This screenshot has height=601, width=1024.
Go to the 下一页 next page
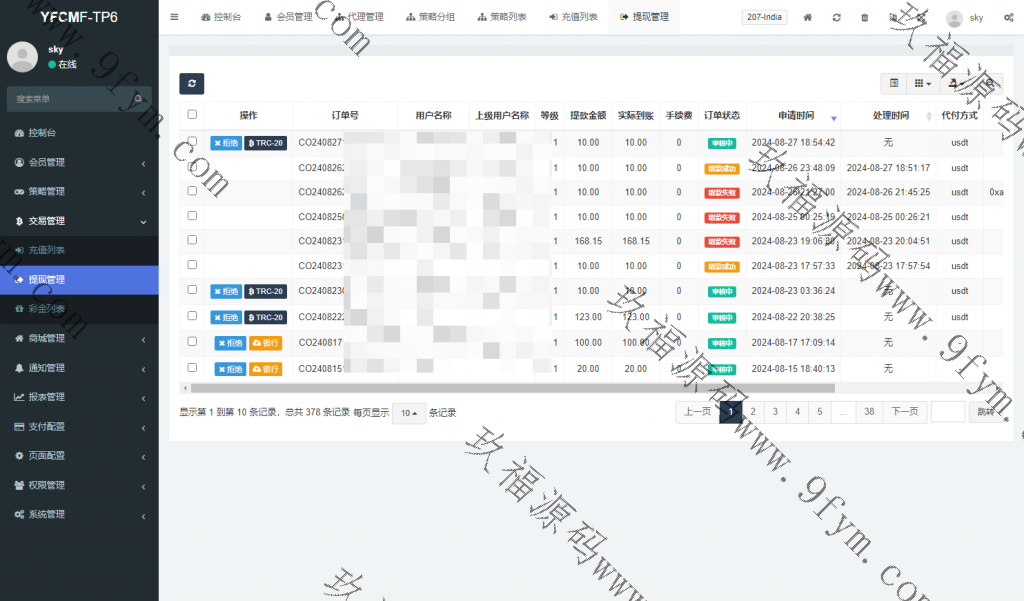point(904,411)
